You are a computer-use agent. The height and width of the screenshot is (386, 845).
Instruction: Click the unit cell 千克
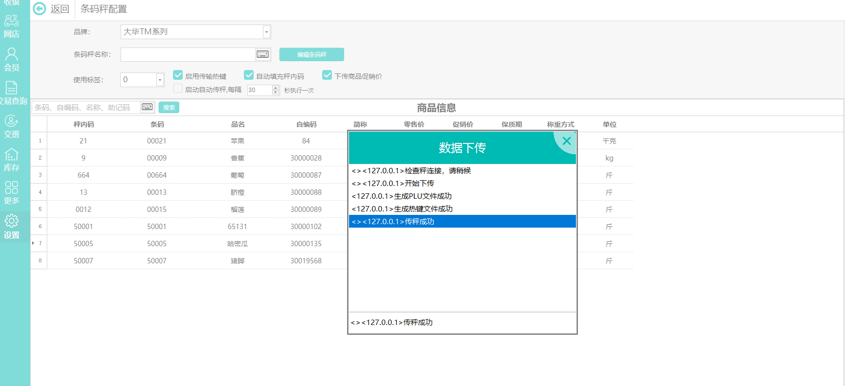click(x=609, y=141)
